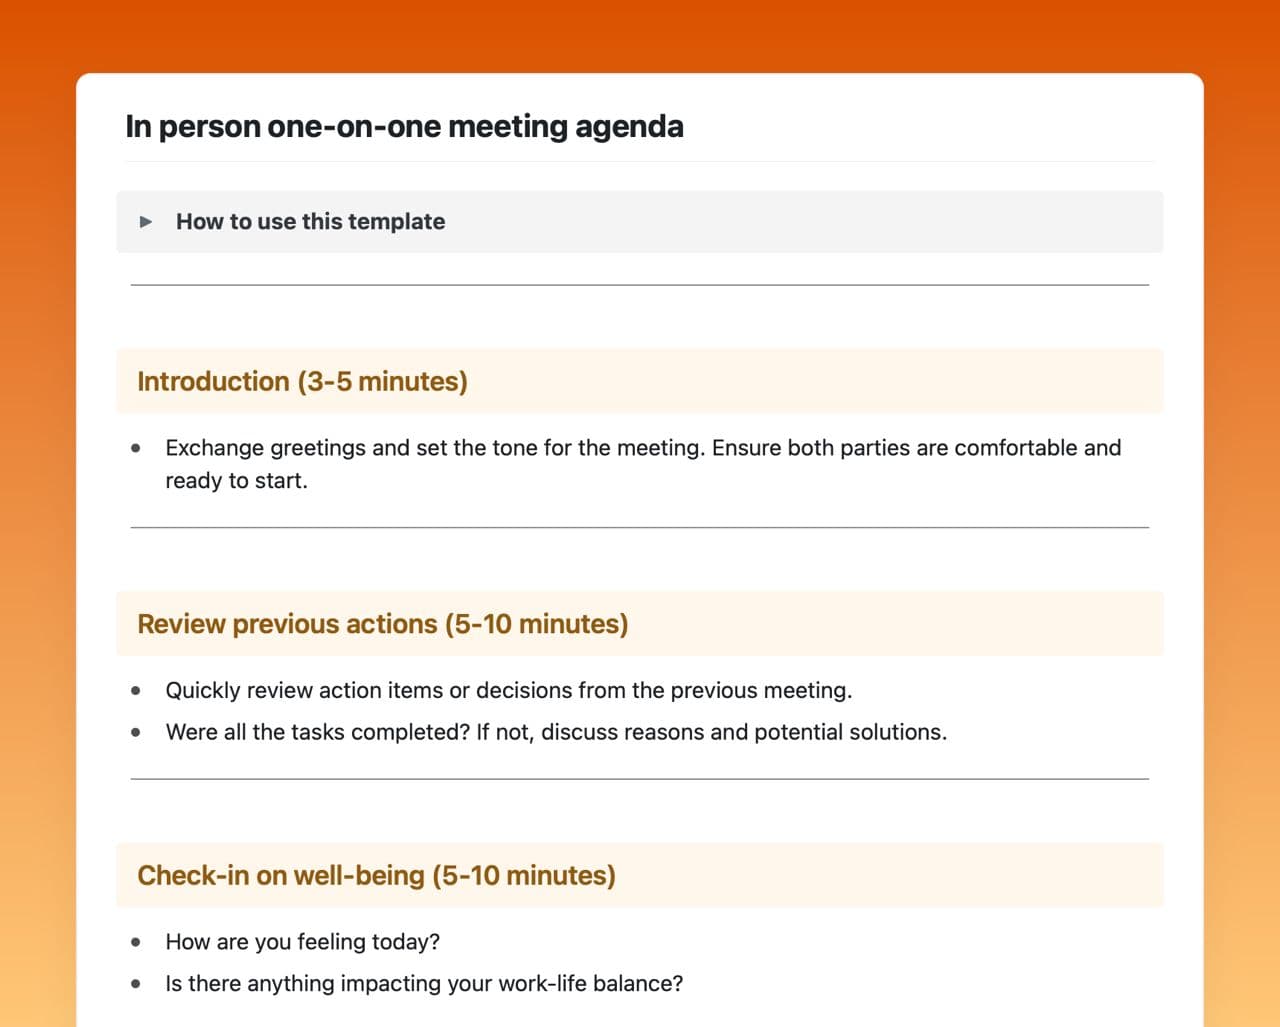Click the bullet beside 'Is there anything impacting'
This screenshot has height=1027, width=1280.
136,984
